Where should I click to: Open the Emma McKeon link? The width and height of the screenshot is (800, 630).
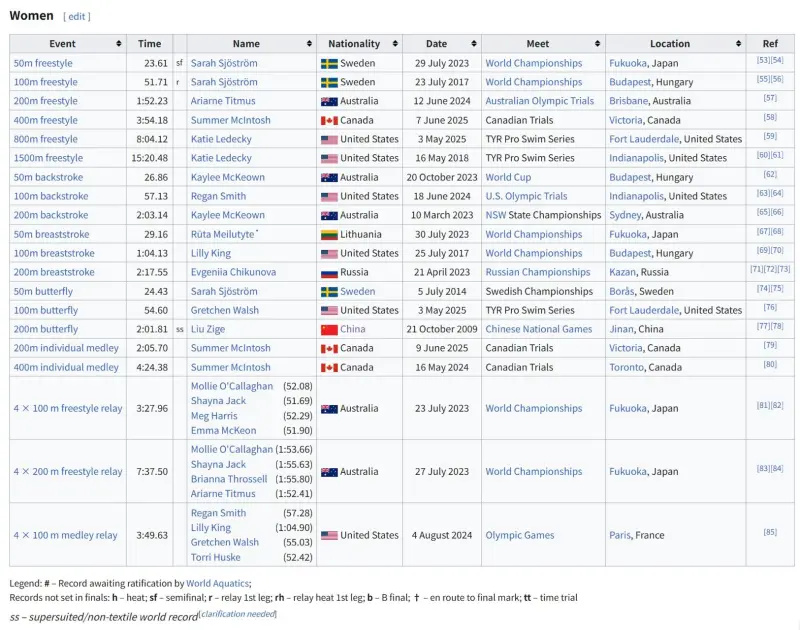[223, 431]
